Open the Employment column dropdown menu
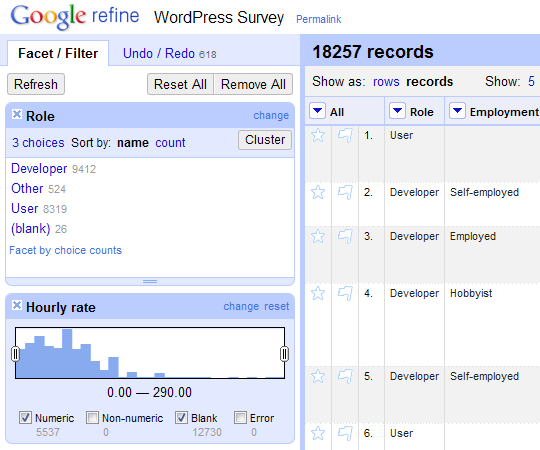 click(x=457, y=111)
